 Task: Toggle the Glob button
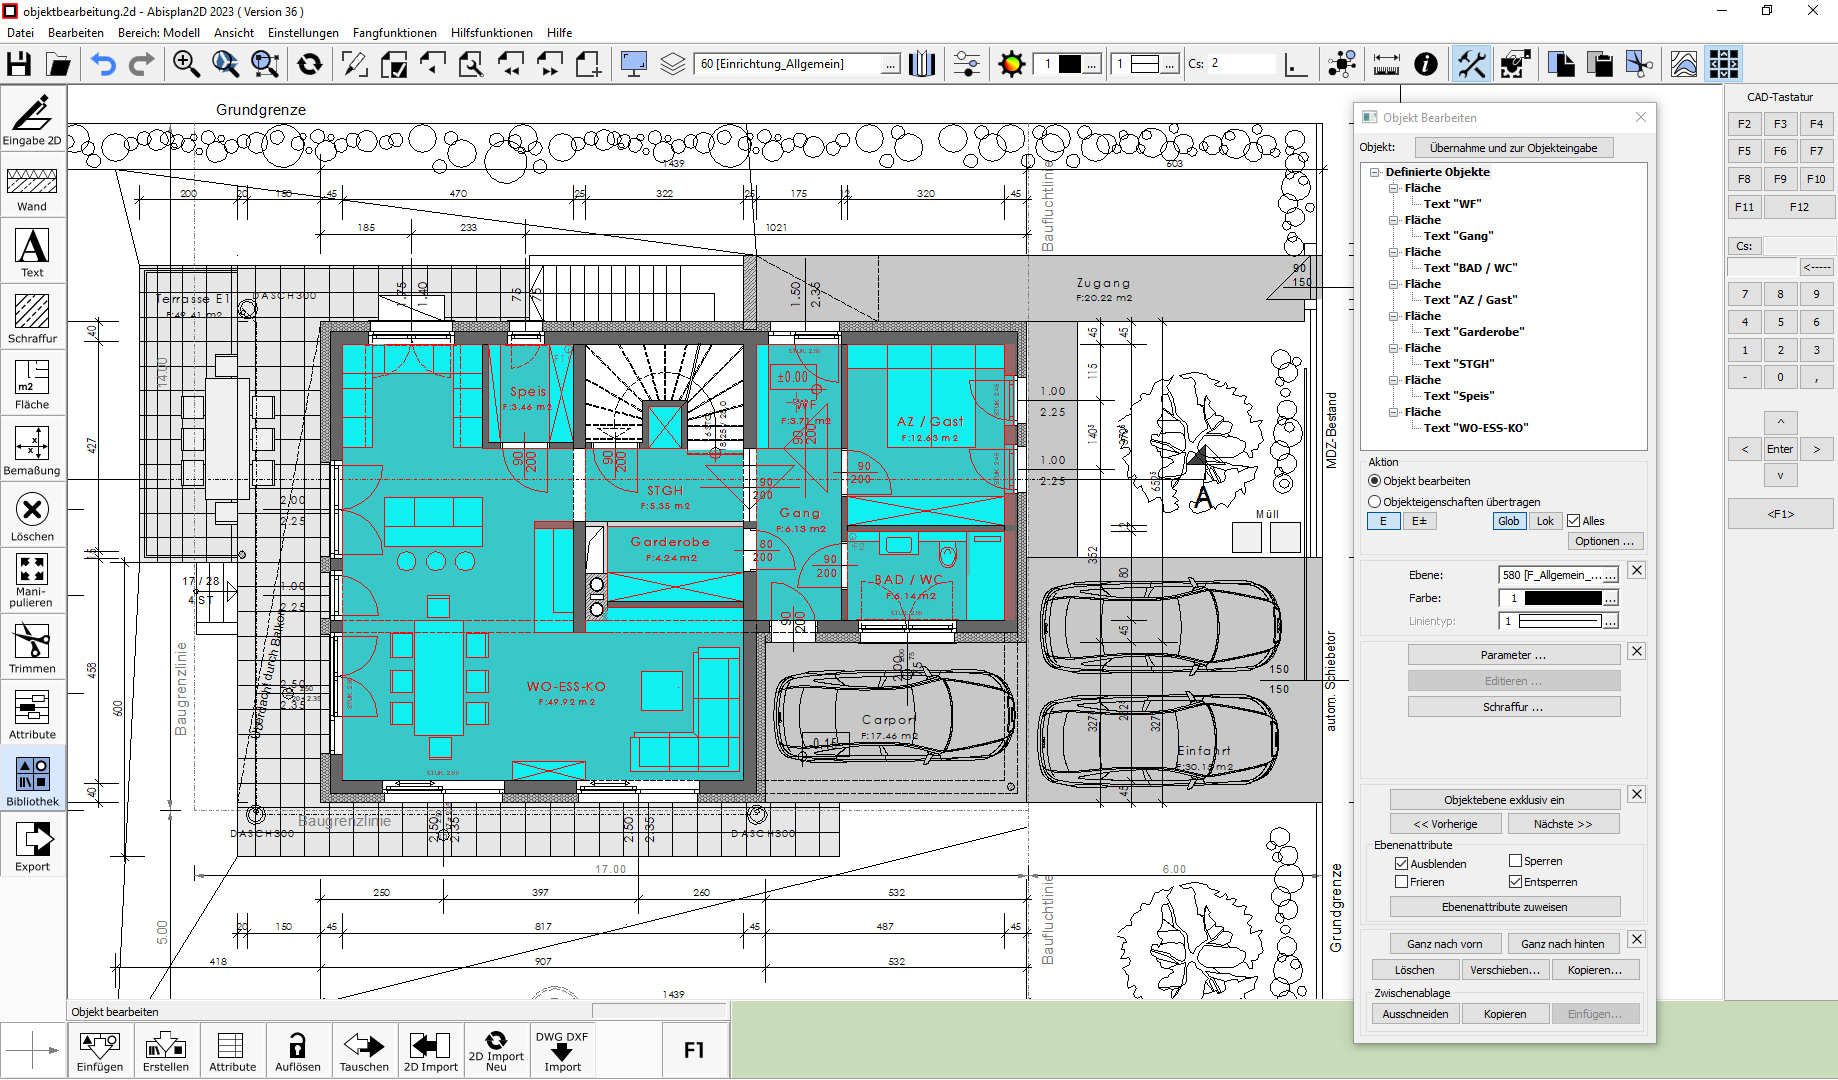coord(1509,521)
